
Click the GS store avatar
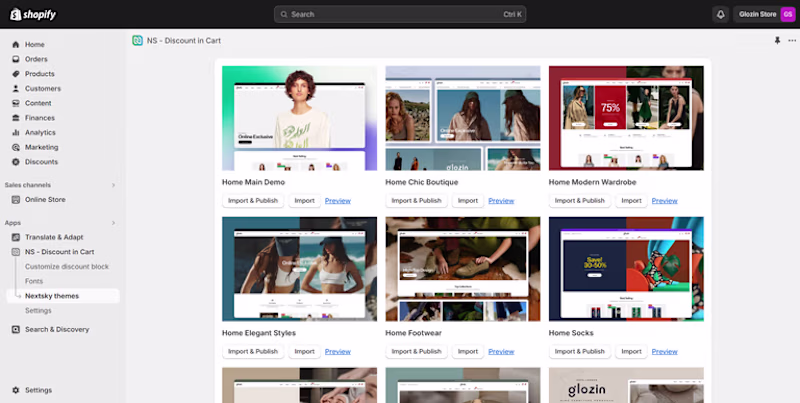(x=787, y=14)
